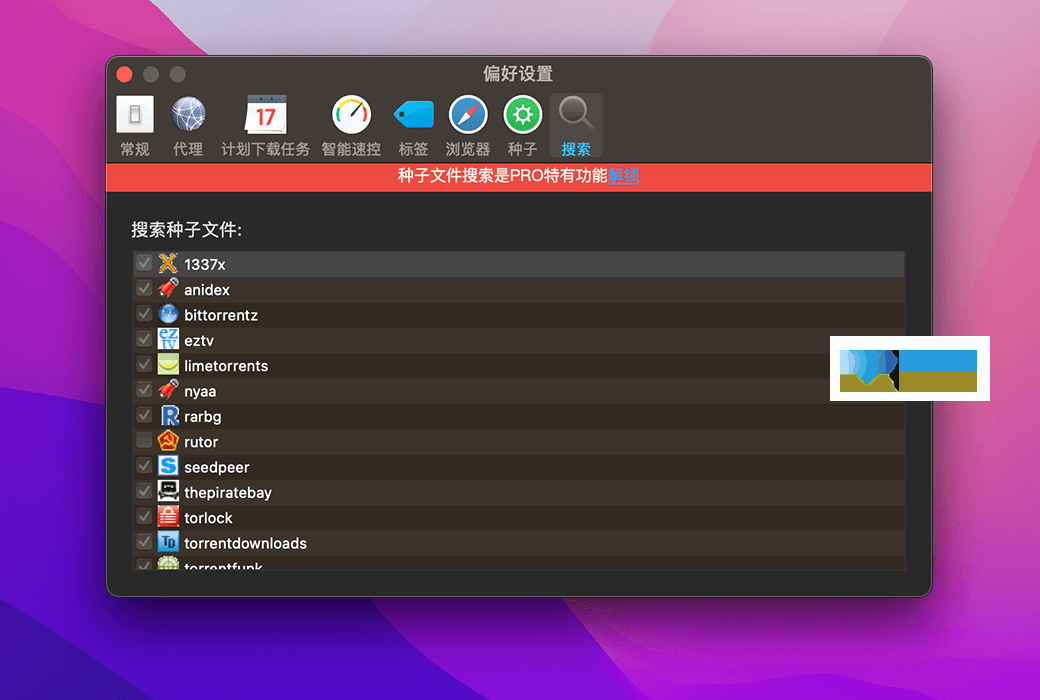Click the "rutor" name text
Image resolution: width=1040 pixels, height=700 pixels.
tap(201, 442)
